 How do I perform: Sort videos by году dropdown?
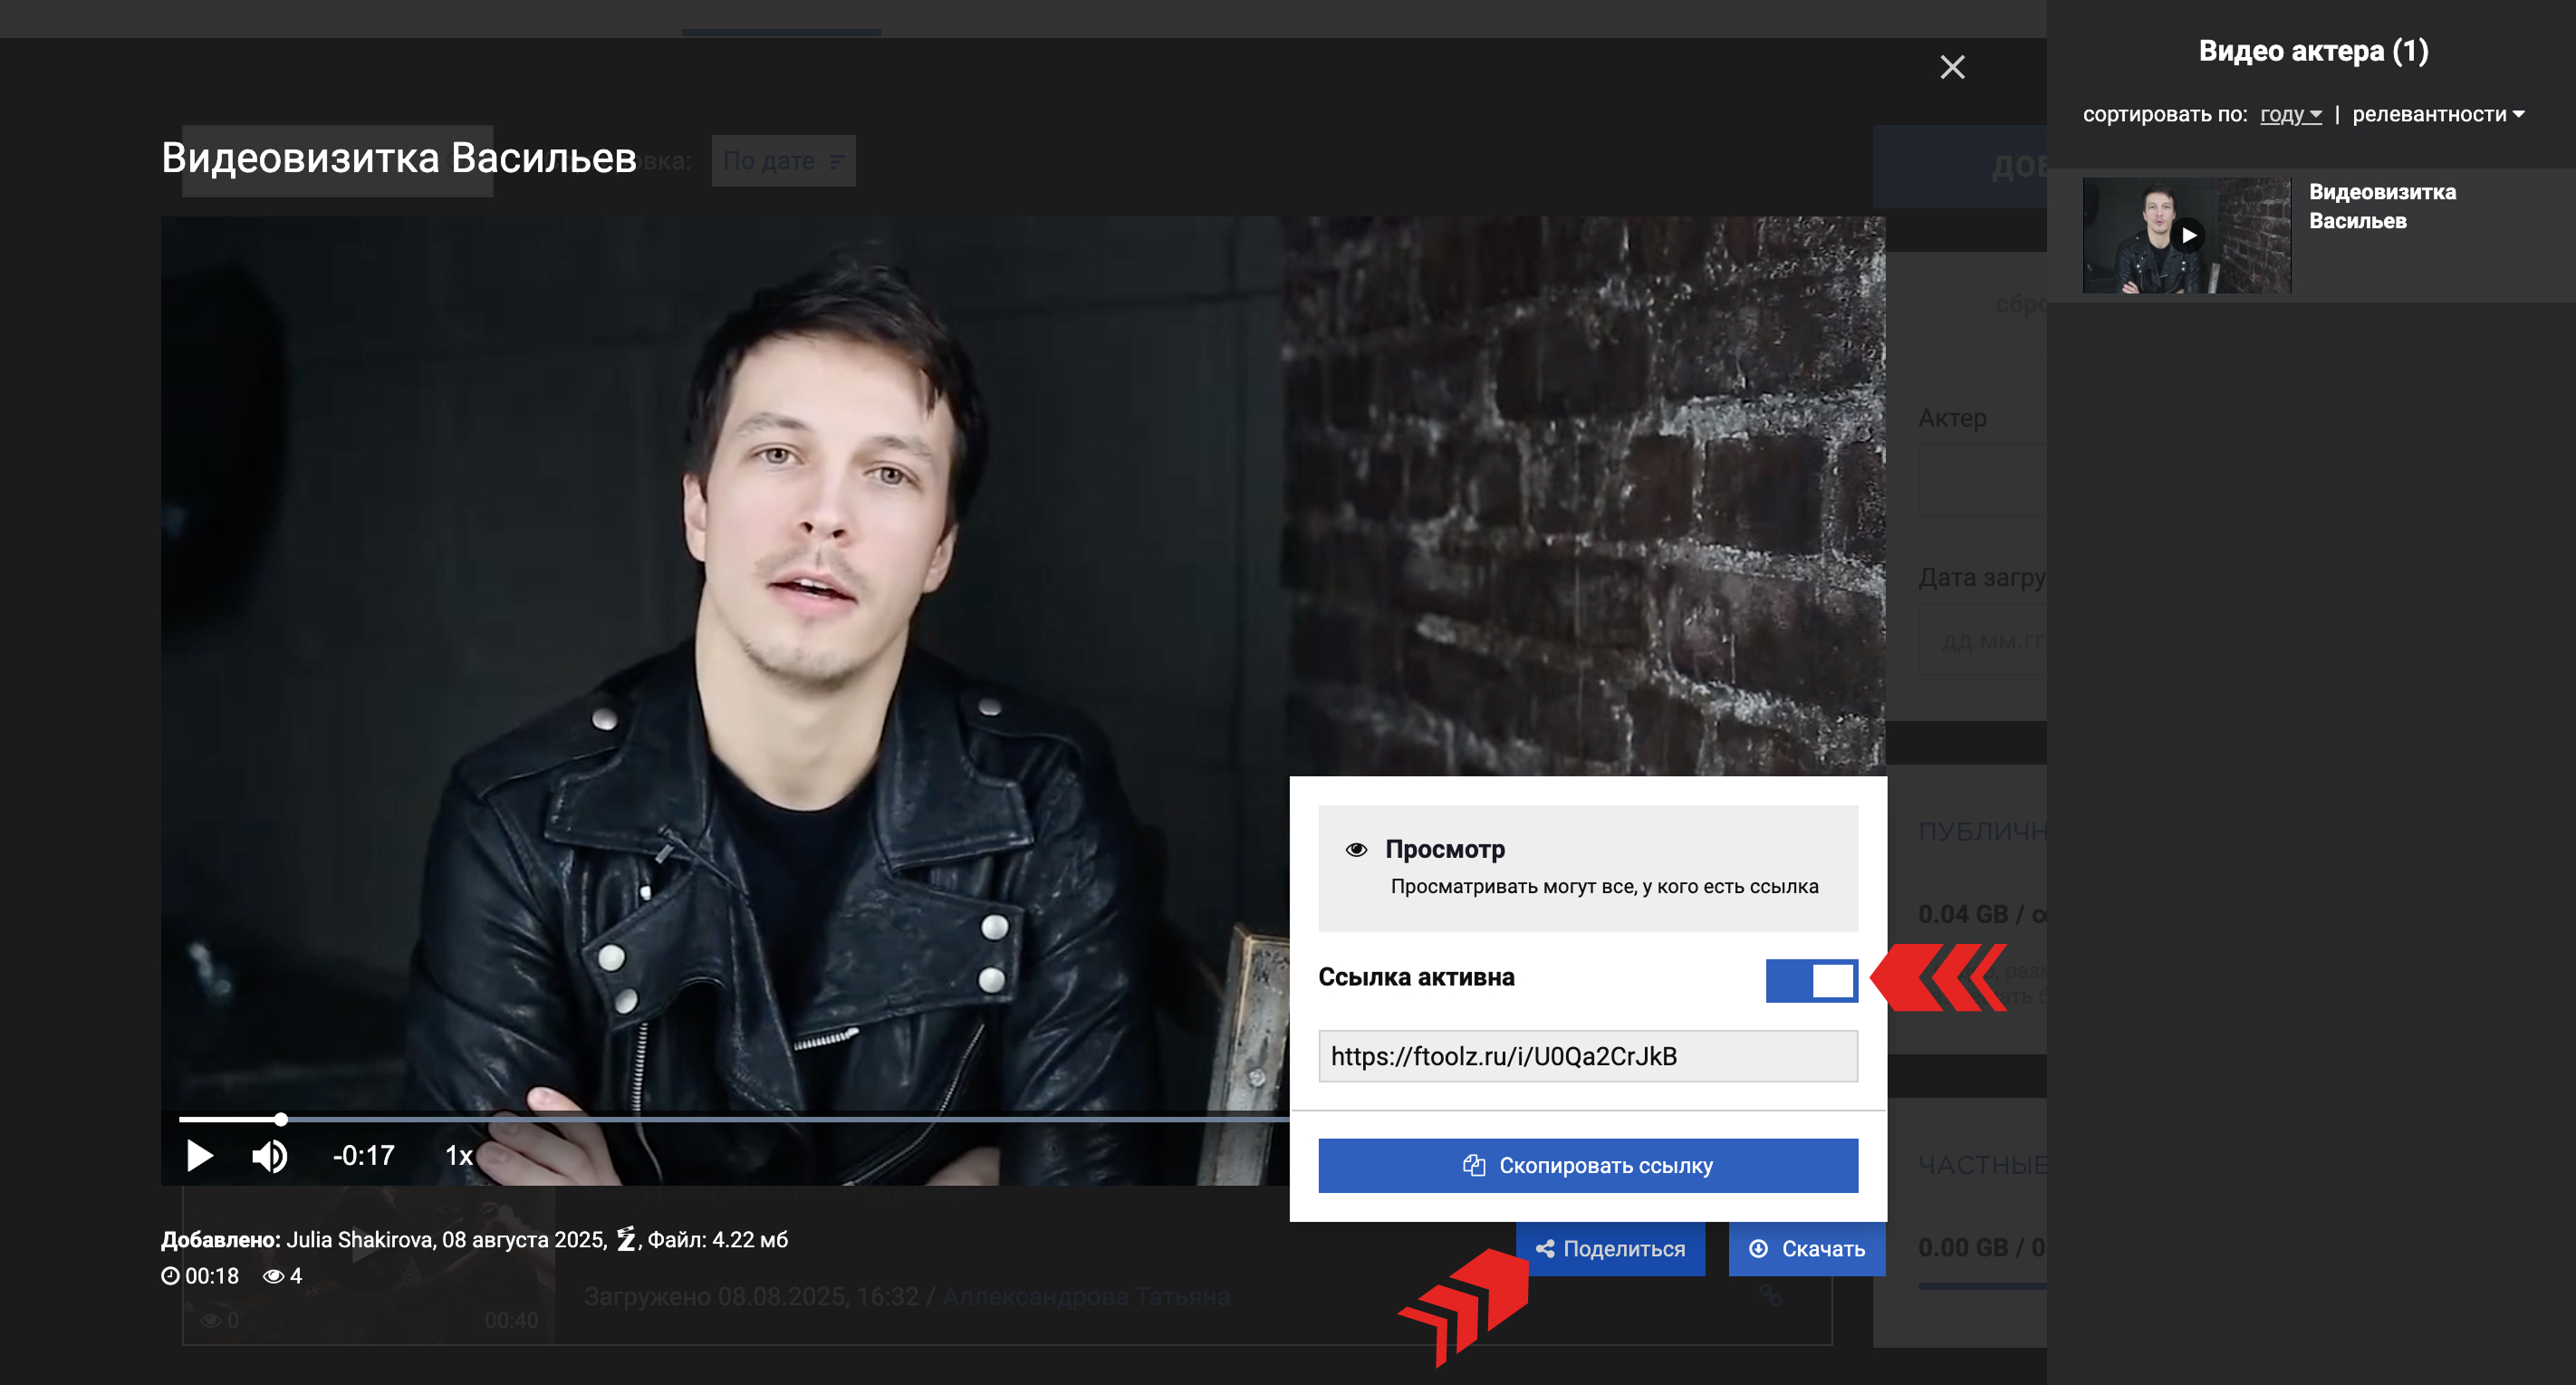pyautogui.click(x=2290, y=114)
